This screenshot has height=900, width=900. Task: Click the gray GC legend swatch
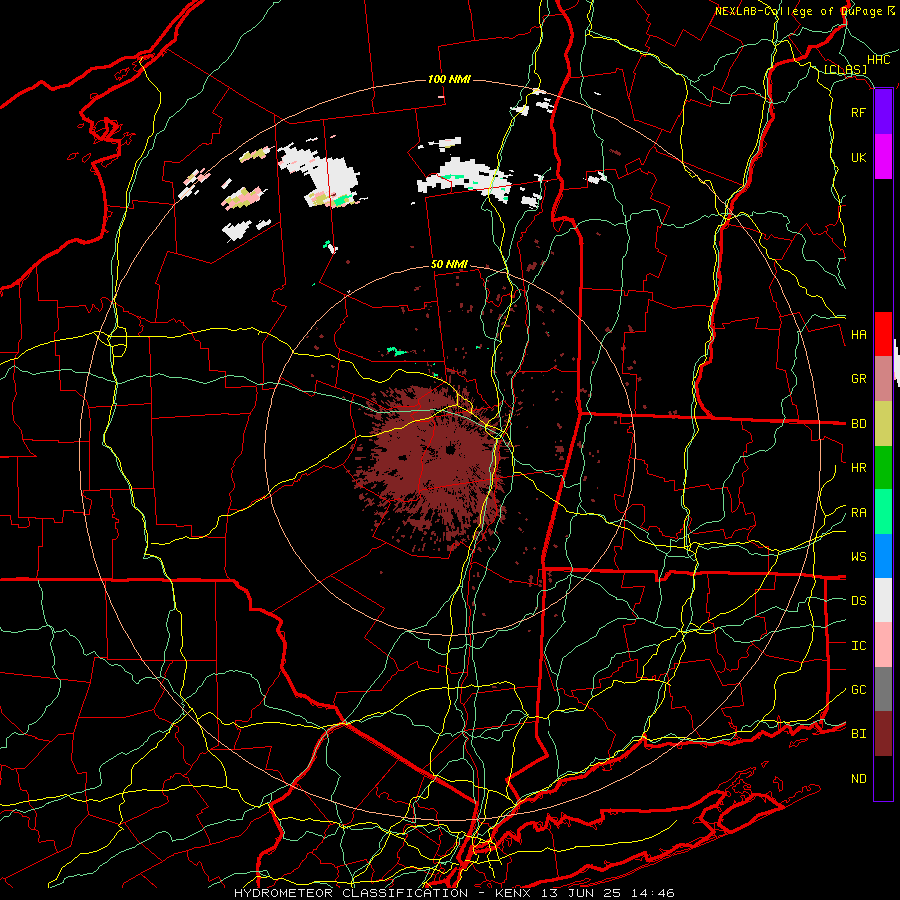[883, 689]
